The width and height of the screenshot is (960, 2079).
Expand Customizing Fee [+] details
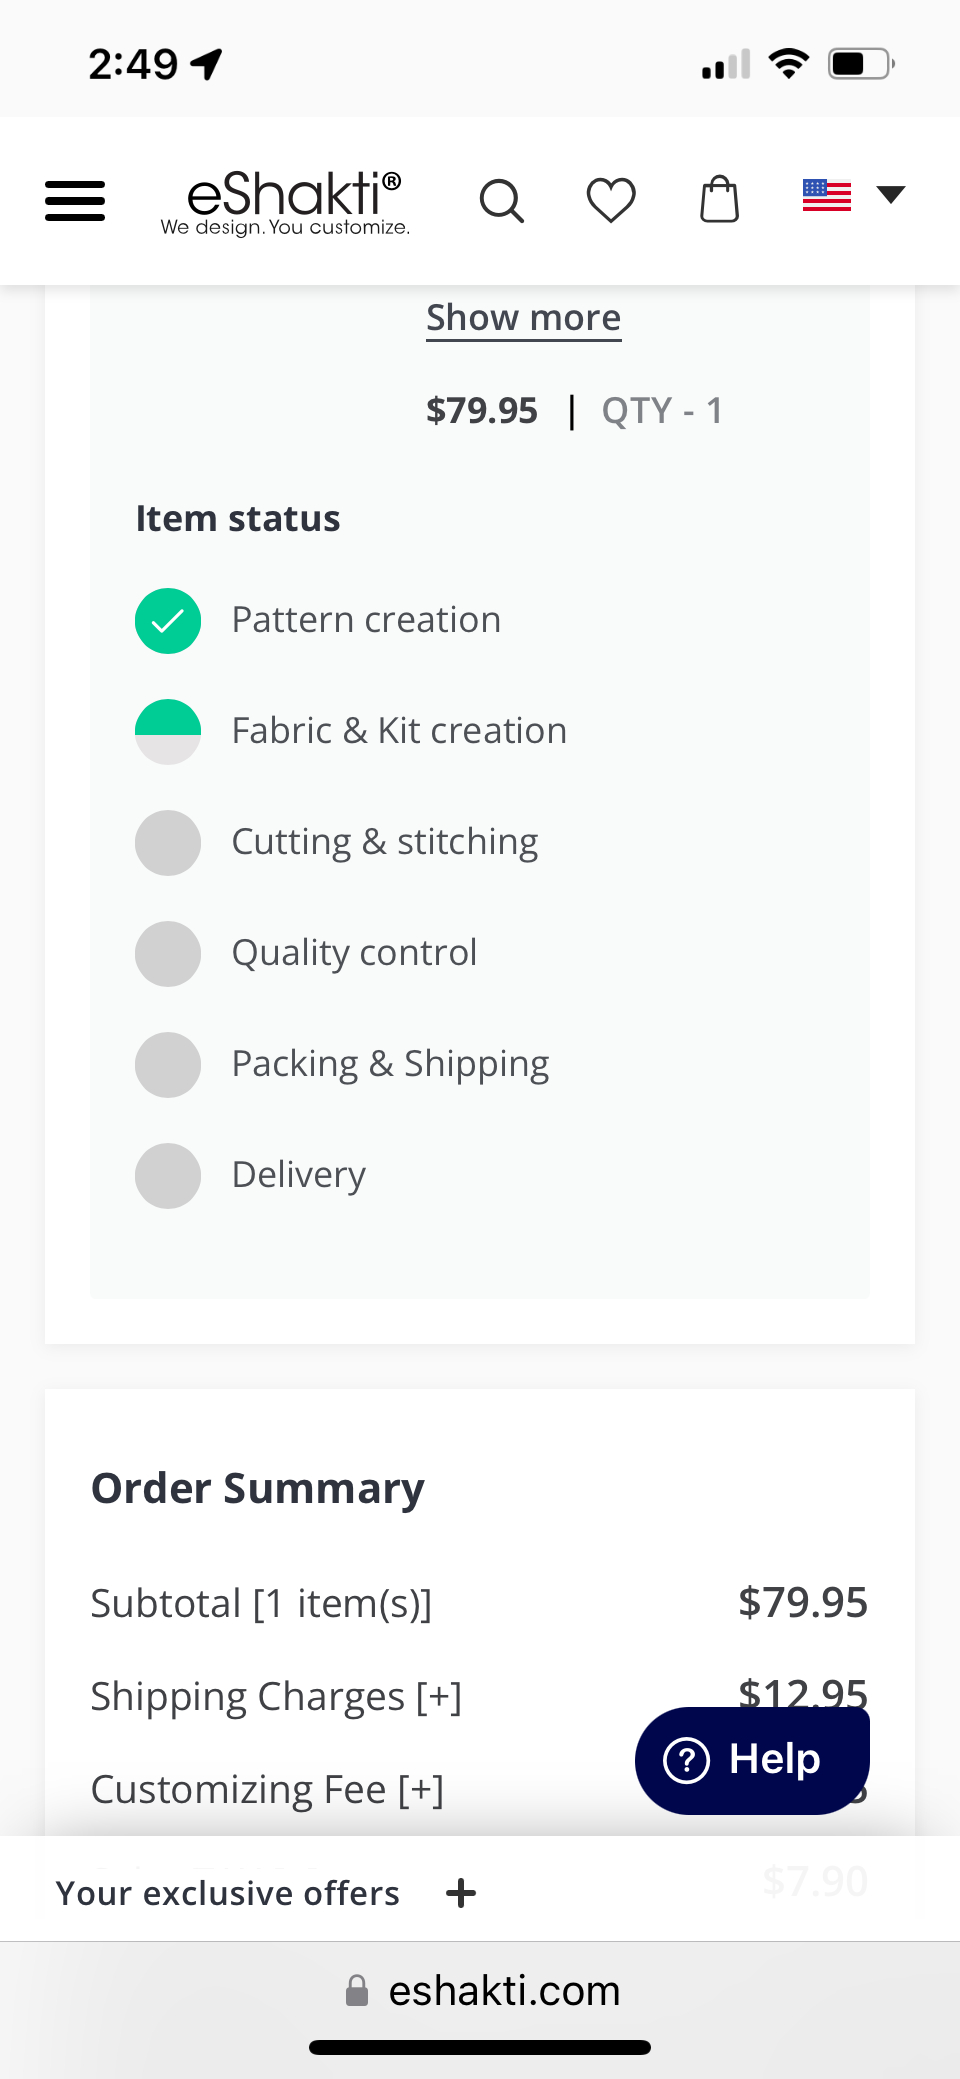click(421, 1790)
